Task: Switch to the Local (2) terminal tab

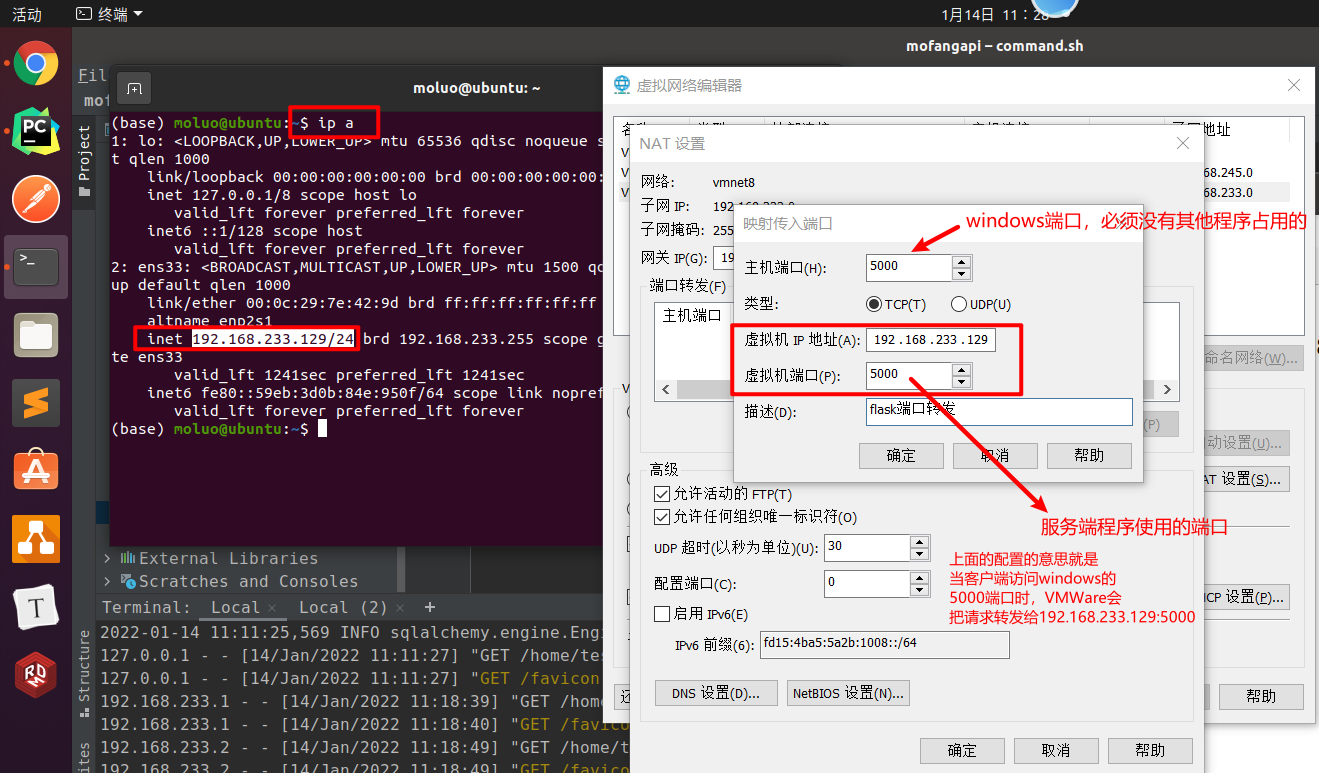Action: [x=343, y=607]
